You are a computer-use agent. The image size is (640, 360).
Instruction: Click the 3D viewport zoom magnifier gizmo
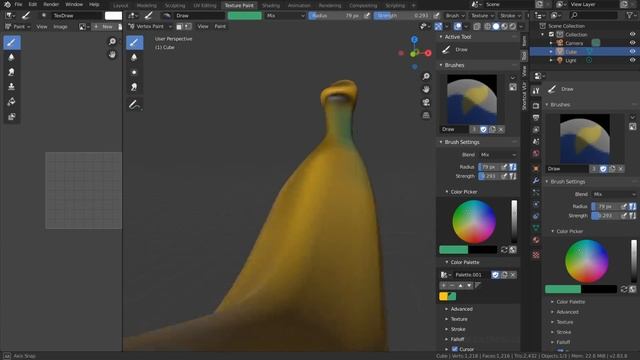click(426, 76)
